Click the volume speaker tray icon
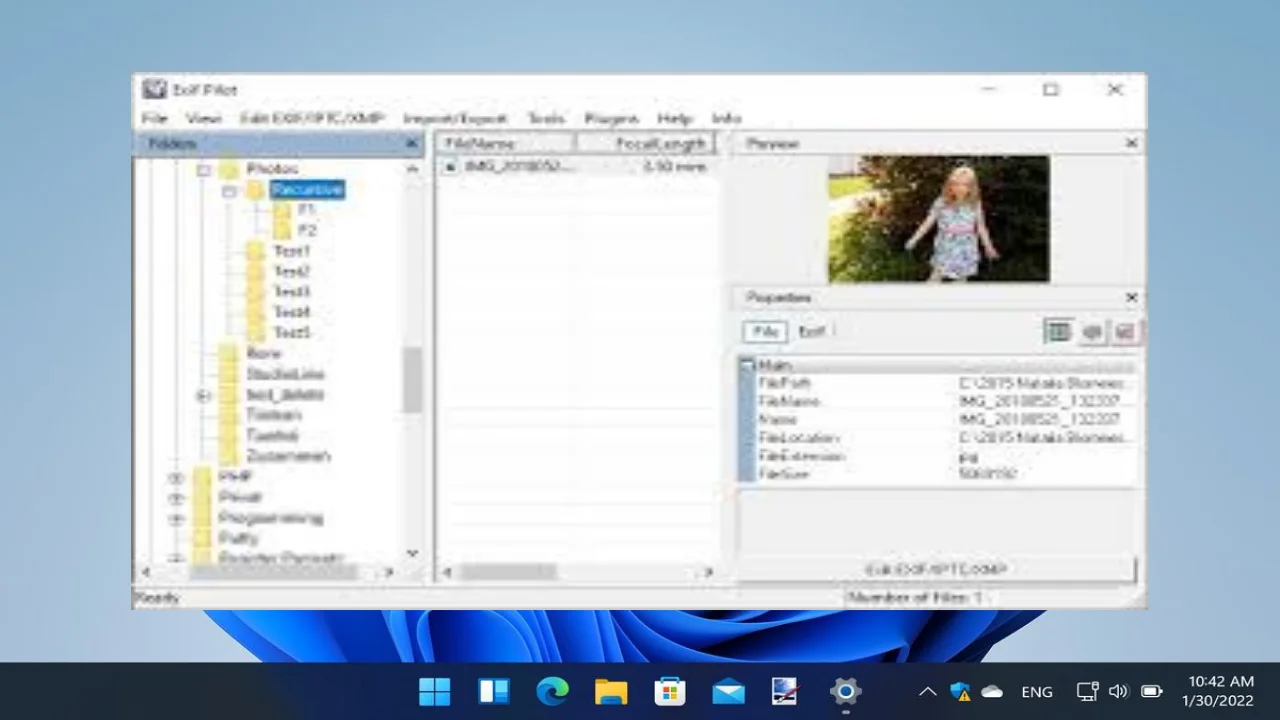Image resolution: width=1280 pixels, height=720 pixels. [1119, 691]
